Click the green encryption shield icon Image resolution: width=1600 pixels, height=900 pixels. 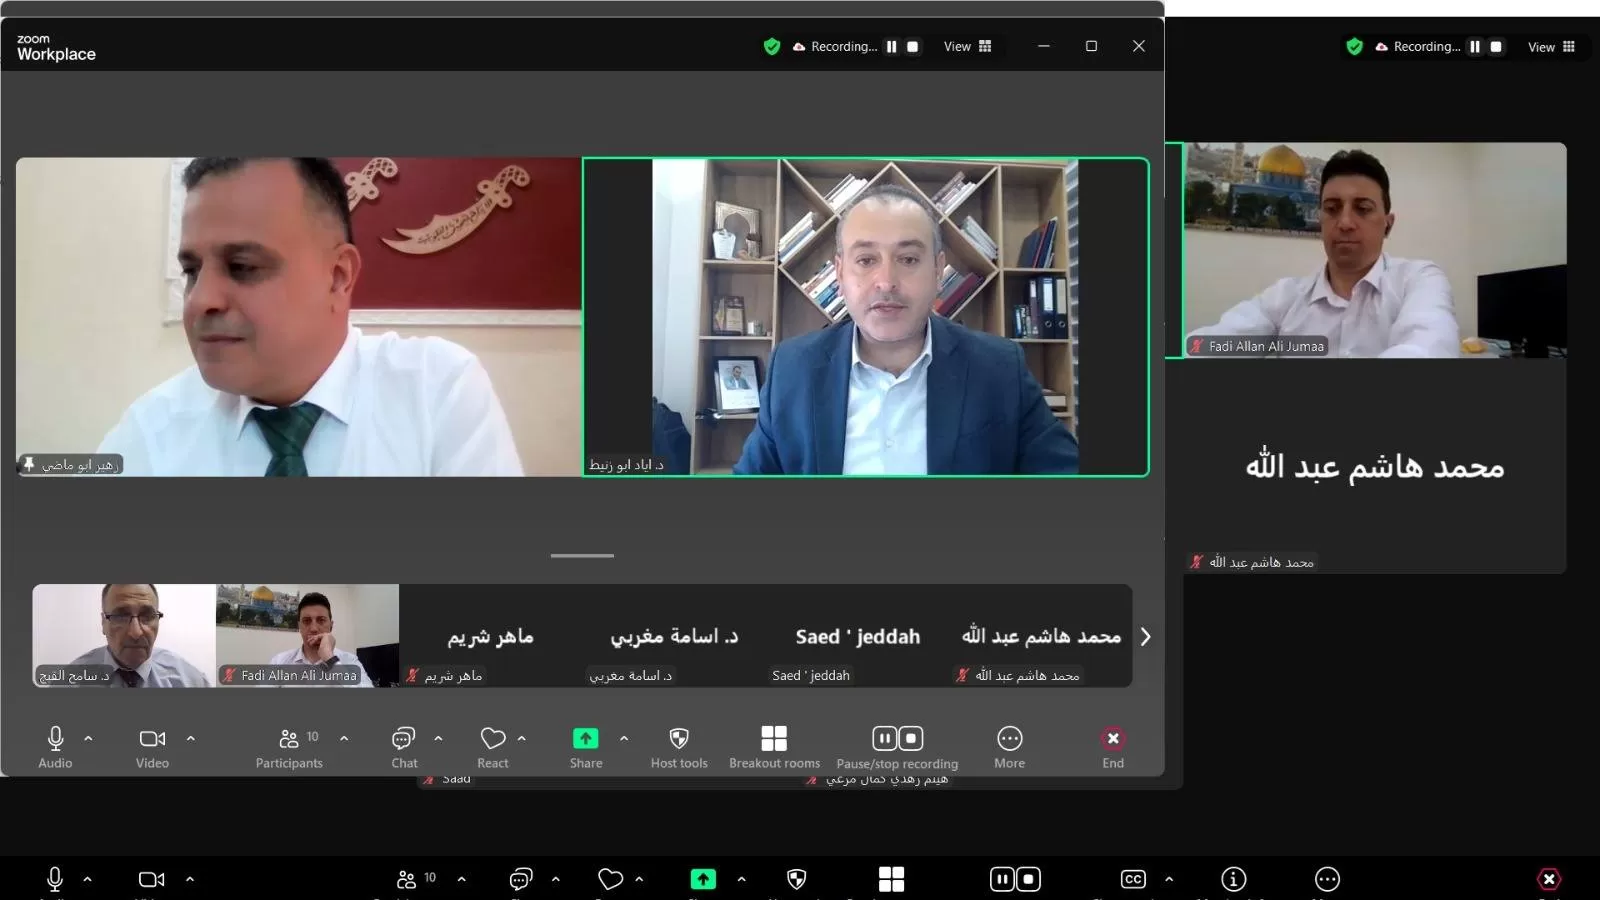[x=771, y=46]
